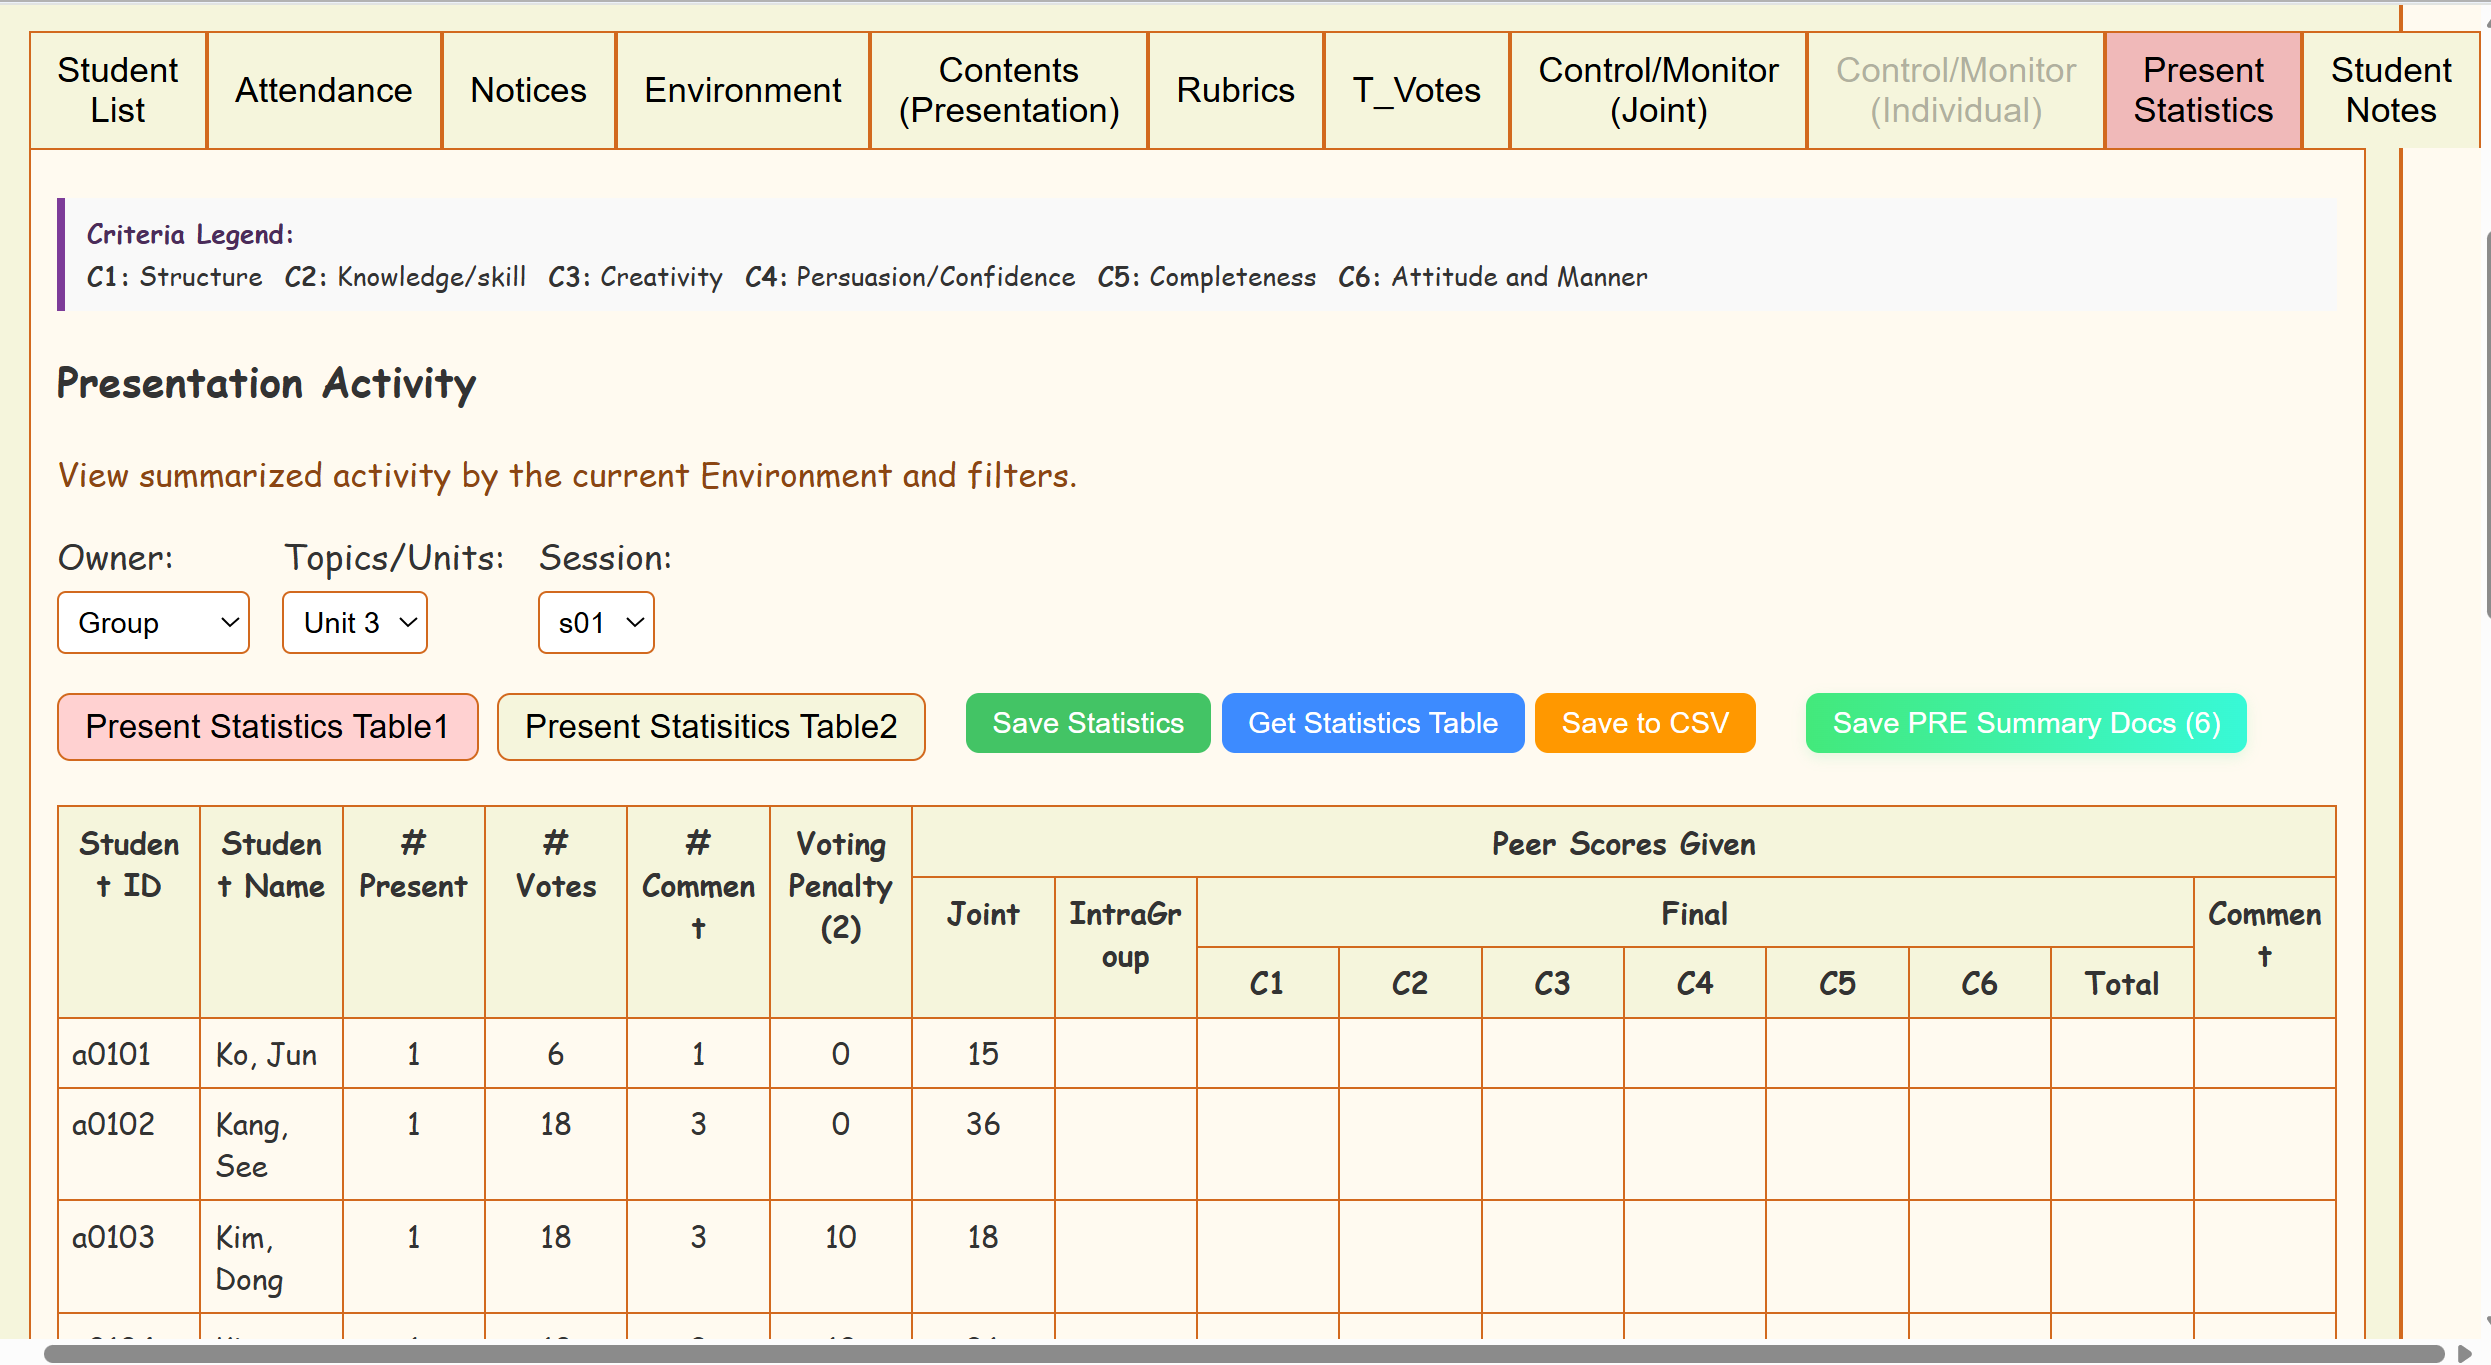Switch to Rubrics tab
This screenshot has width=2491, height=1365.
pyautogui.click(x=1235, y=90)
